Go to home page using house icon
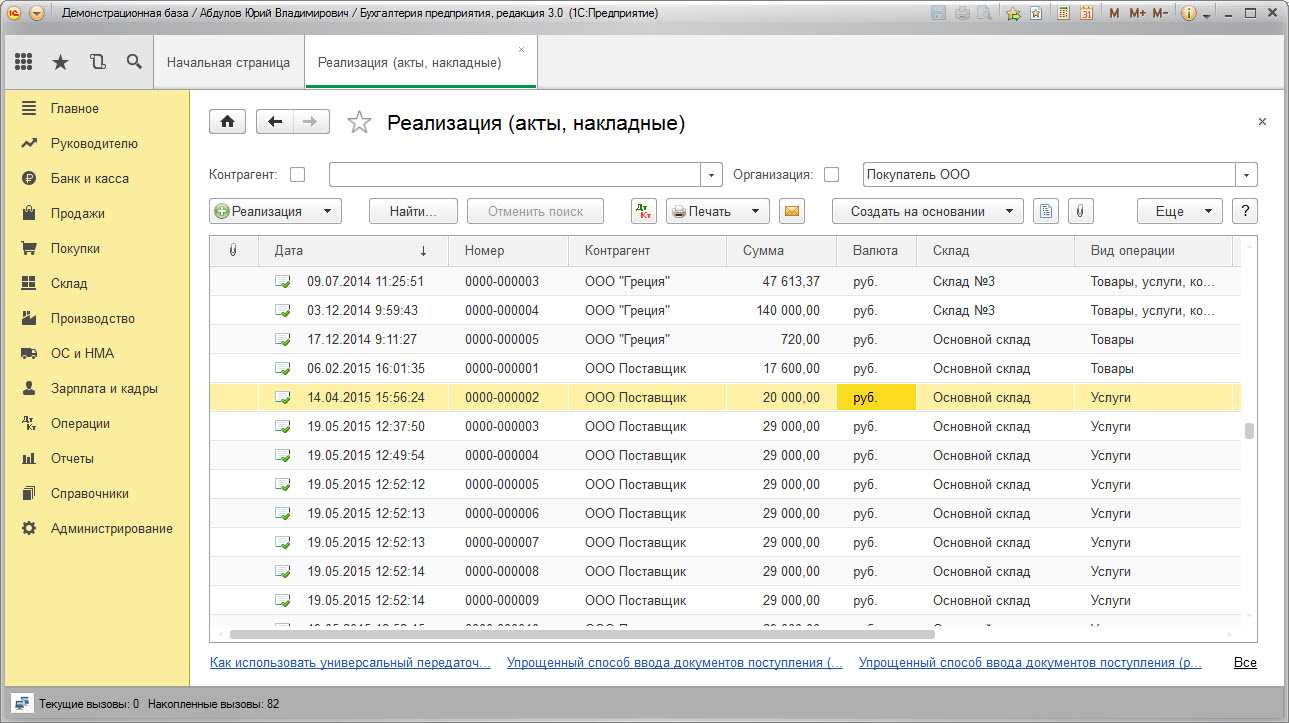This screenshot has height=723, width=1289. pyautogui.click(x=227, y=122)
